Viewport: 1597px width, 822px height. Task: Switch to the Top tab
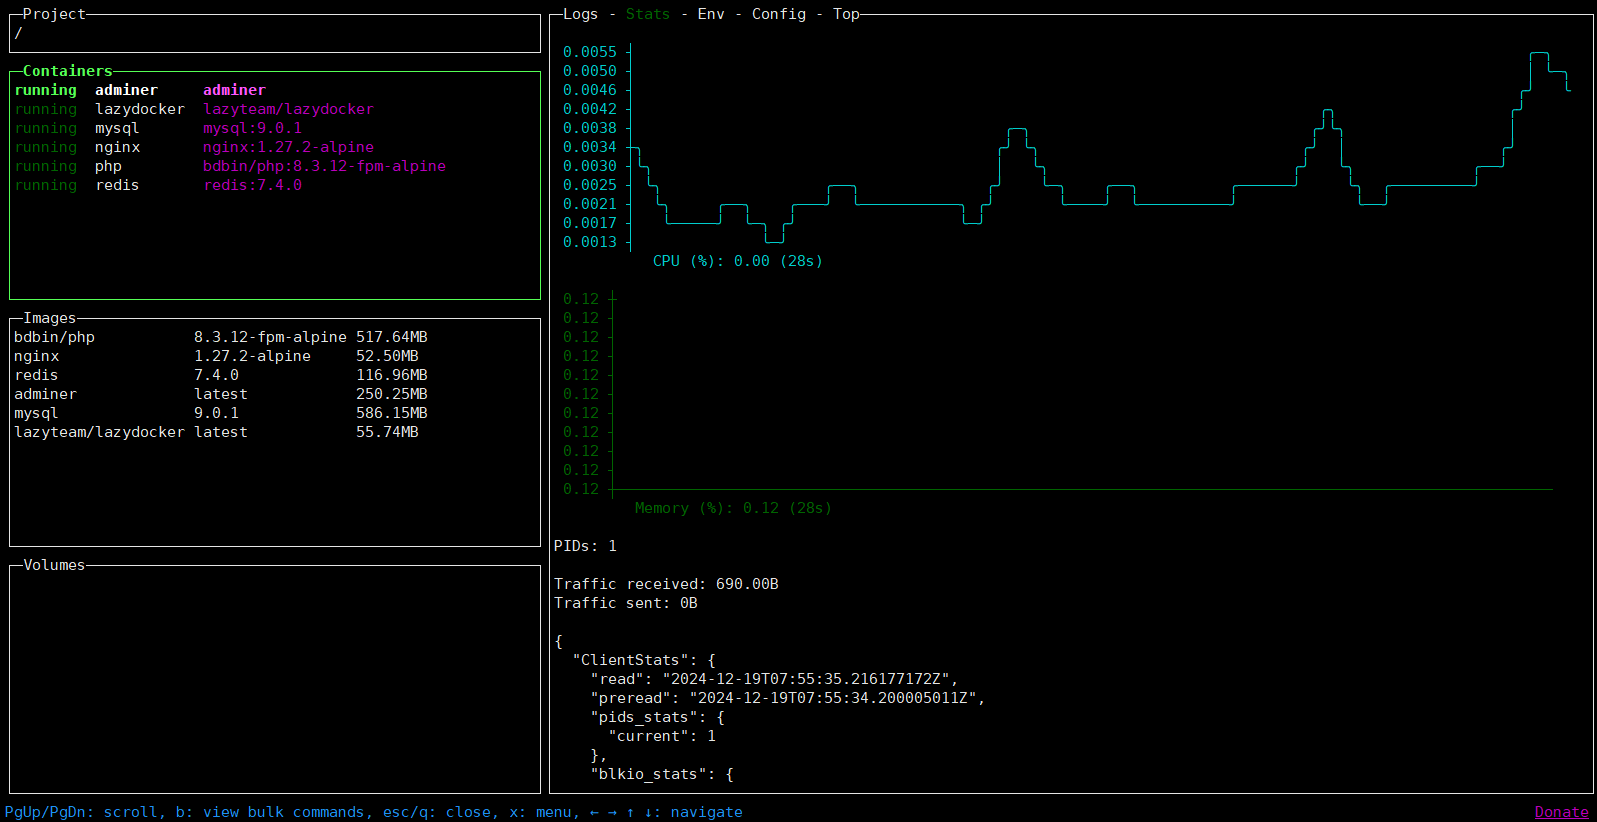coord(846,14)
